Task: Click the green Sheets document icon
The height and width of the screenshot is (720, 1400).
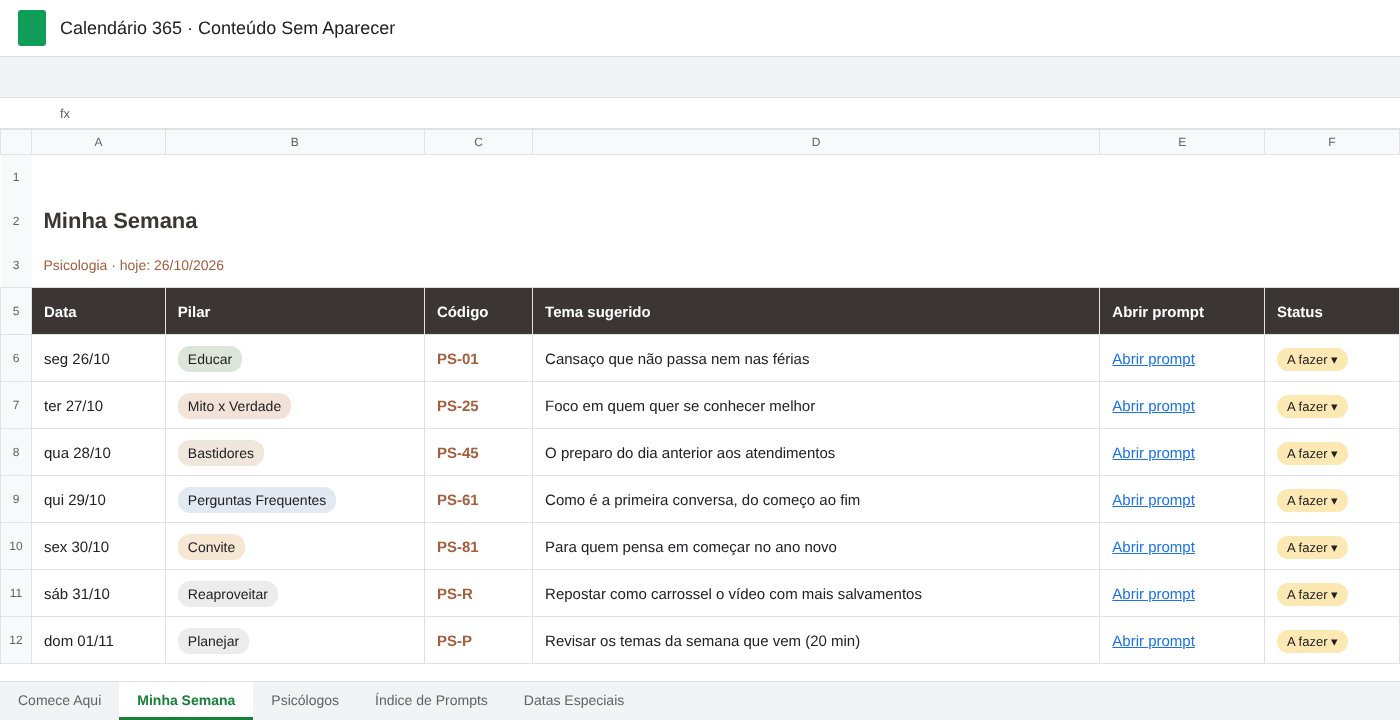Action: [x=32, y=28]
